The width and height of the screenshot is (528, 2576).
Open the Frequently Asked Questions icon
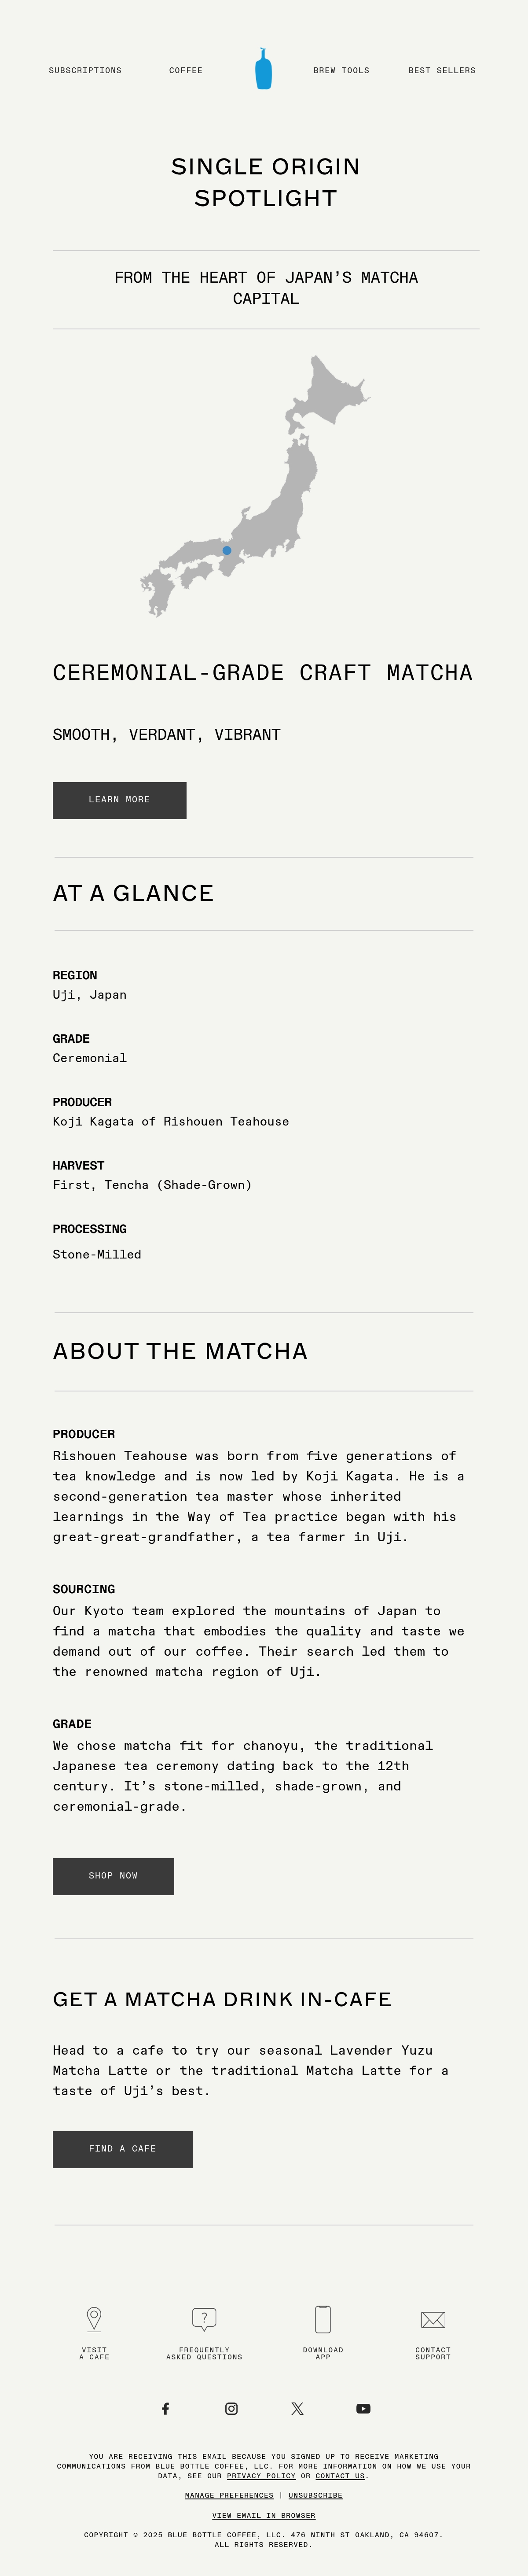(204, 2318)
